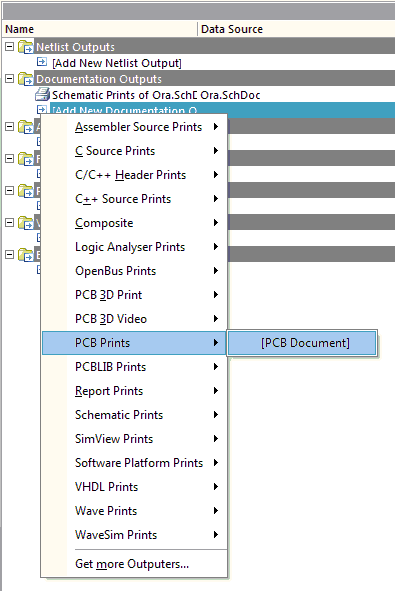Click submenu arrow beside WaveSim Prints
This screenshot has width=395, height=591.
point(216,534)
